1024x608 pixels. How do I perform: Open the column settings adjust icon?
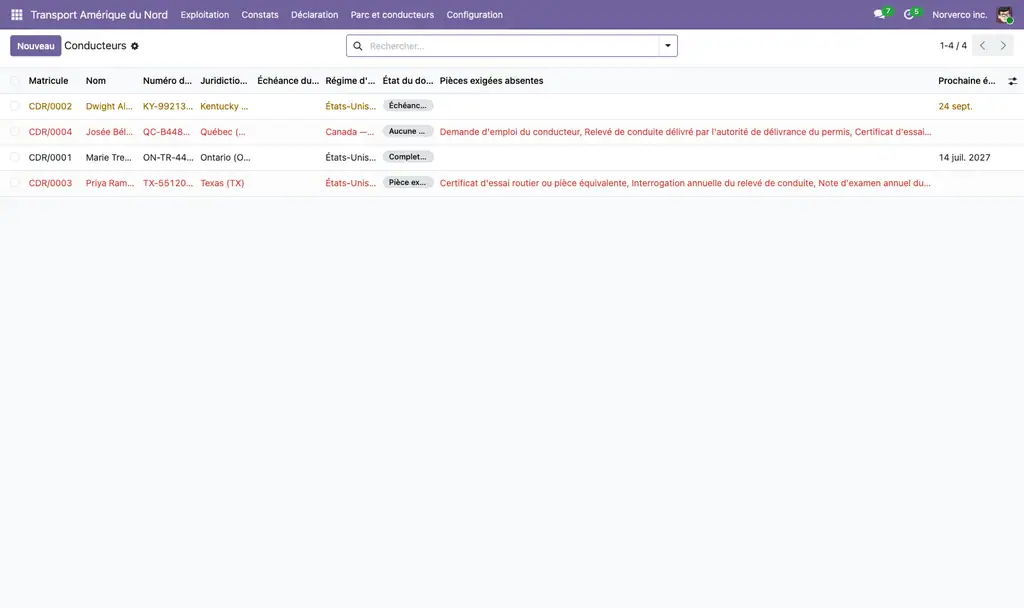click(x=1012, y=81)
